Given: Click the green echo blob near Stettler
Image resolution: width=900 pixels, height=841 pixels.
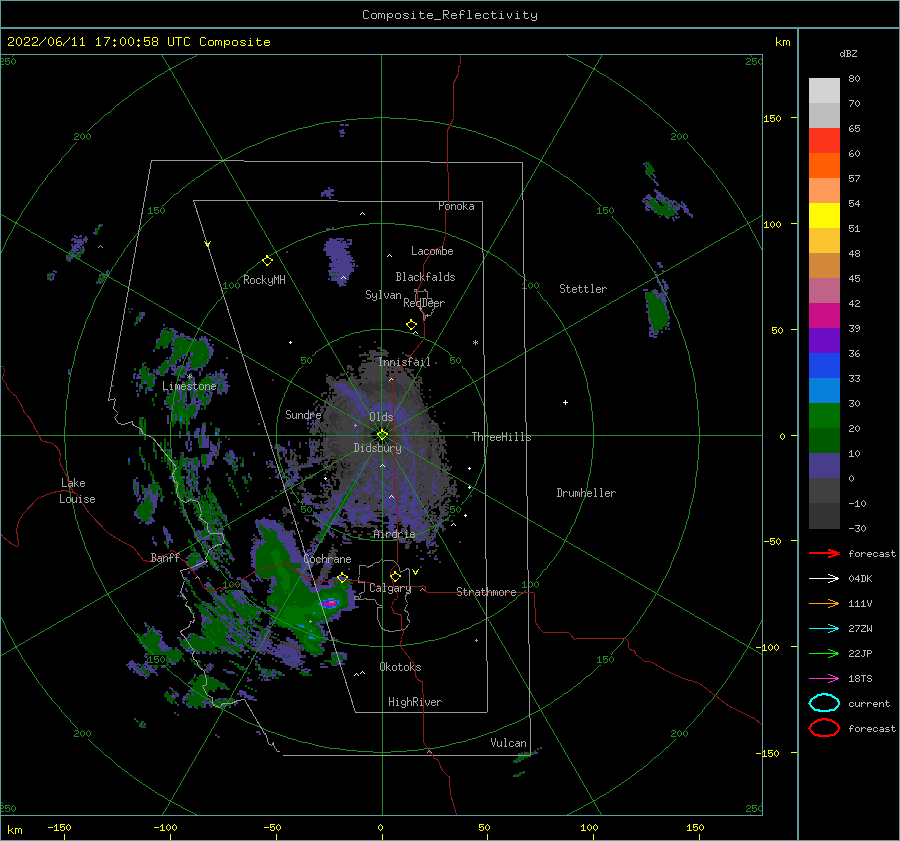Looking at the screenshot, I should [657, 312].
